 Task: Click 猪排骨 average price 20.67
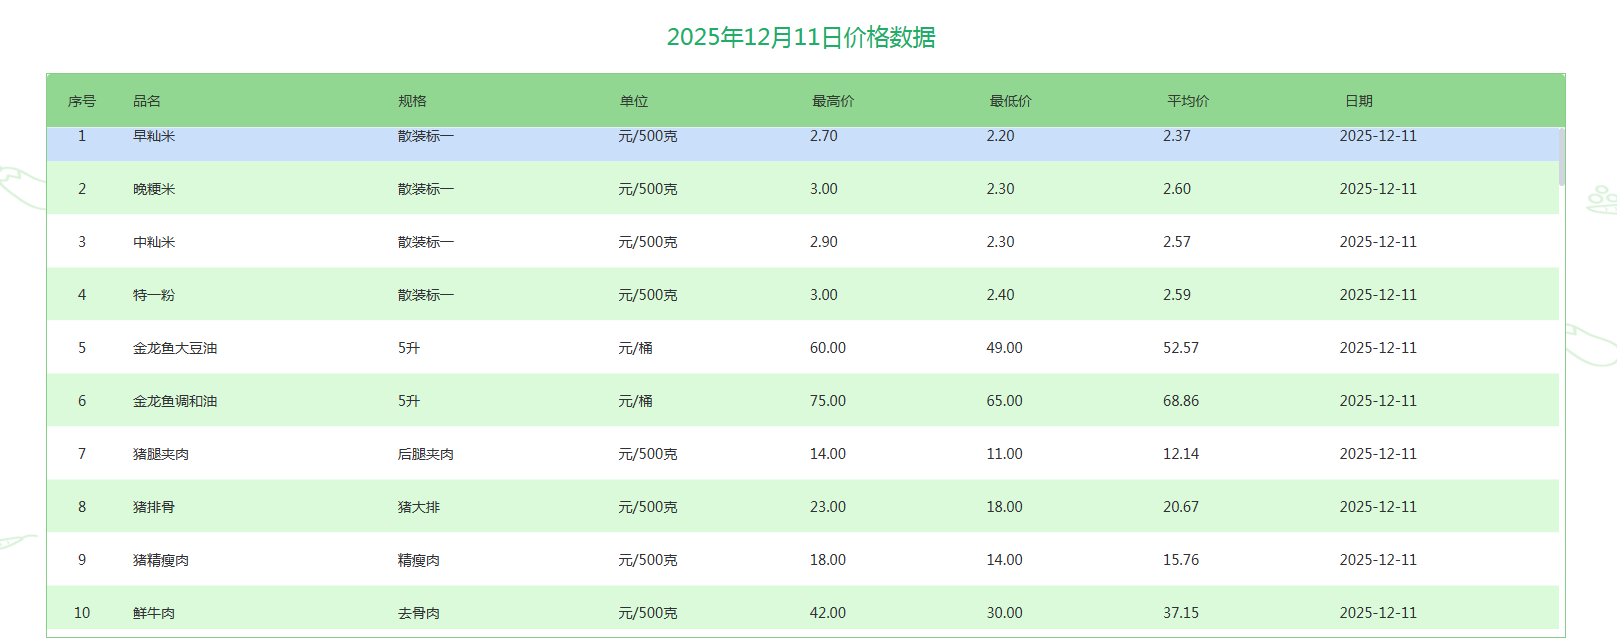1180,507
